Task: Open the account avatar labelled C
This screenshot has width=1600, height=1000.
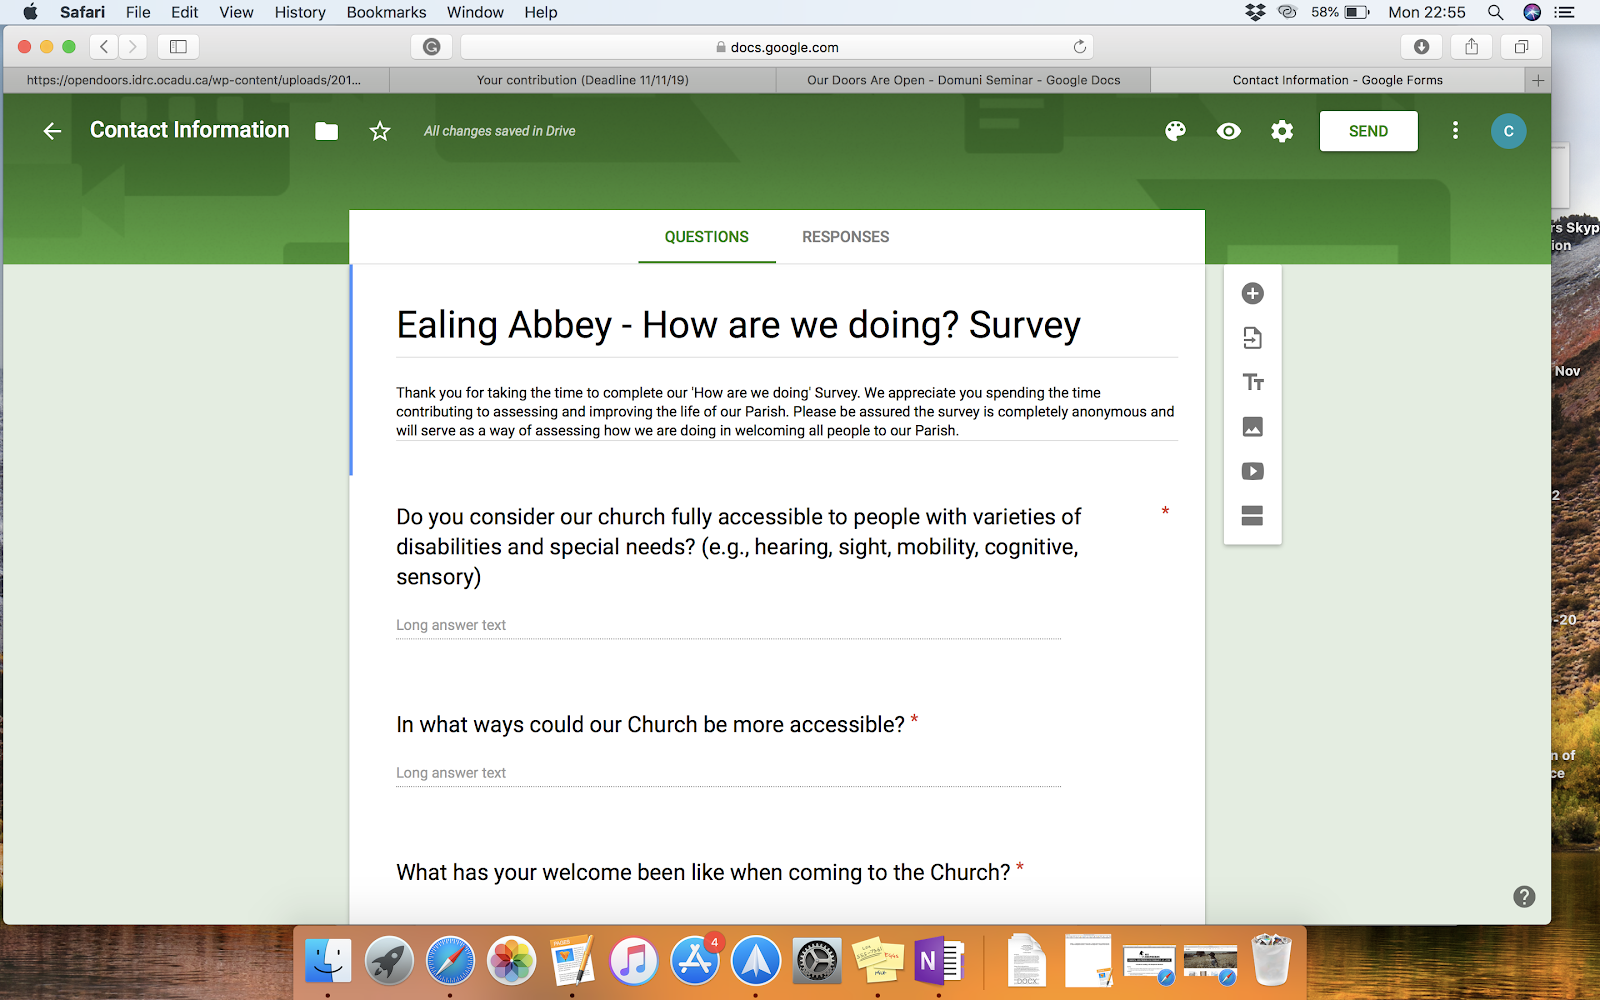Action: coord(1508,131)
